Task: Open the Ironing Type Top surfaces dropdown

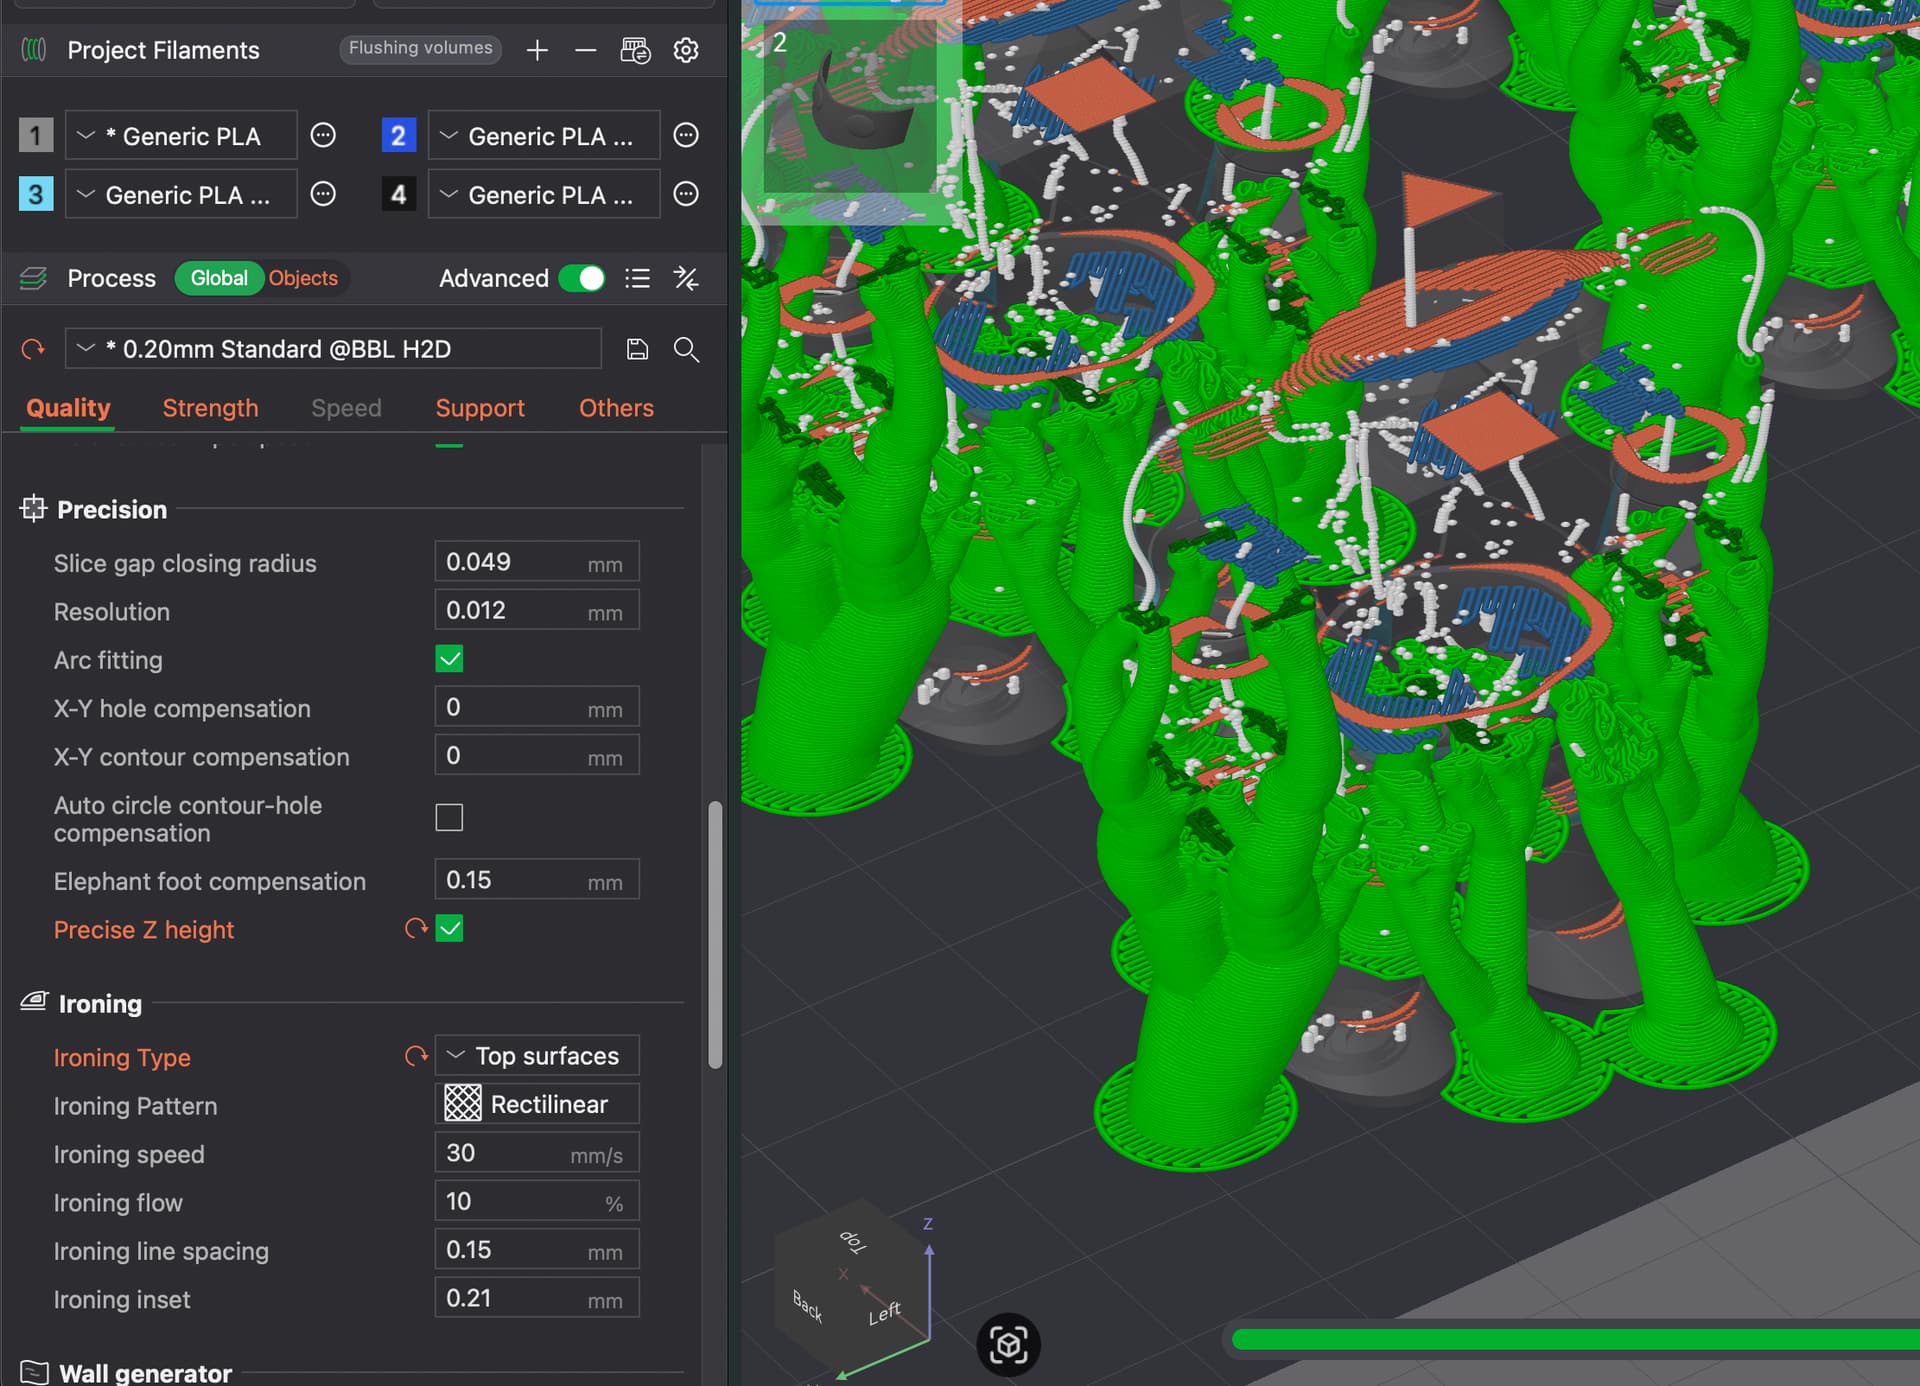Action: (x=537, y=1056)
